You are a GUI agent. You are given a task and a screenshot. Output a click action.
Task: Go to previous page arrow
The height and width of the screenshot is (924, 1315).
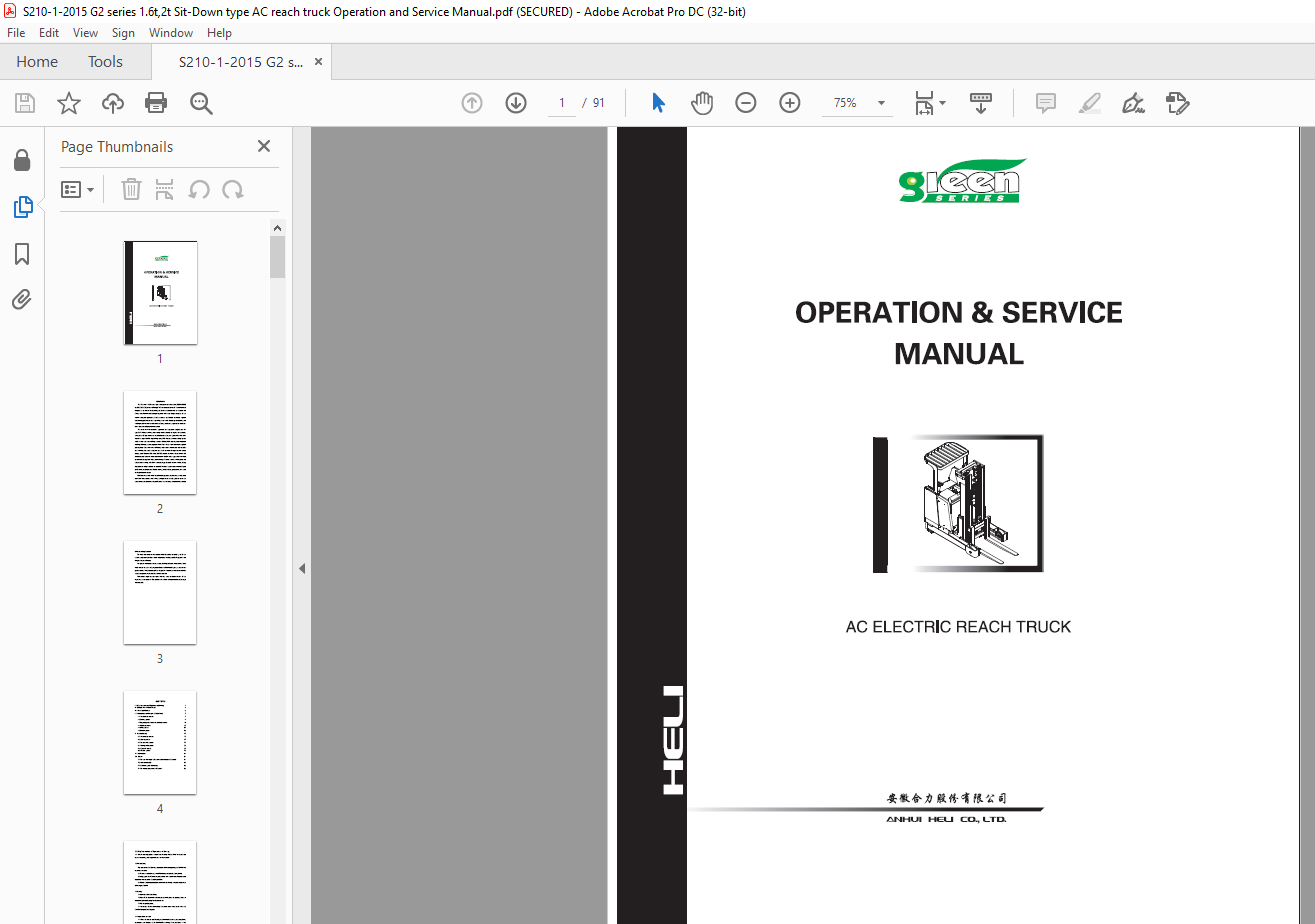point(472,103)
